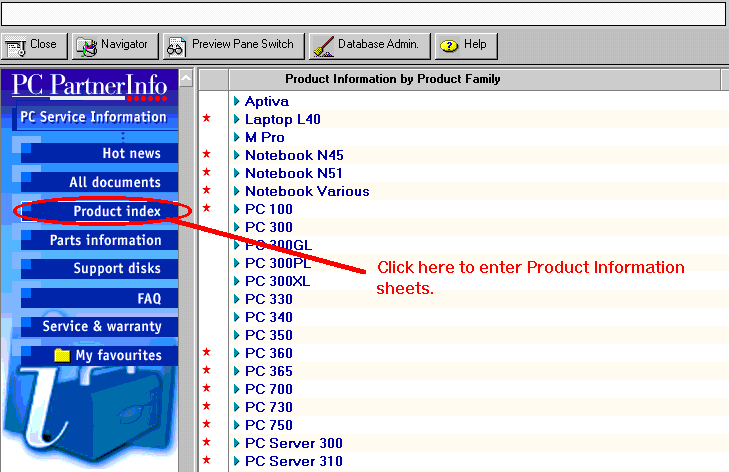Click the red star beside Laptop L40

point(207,119)
